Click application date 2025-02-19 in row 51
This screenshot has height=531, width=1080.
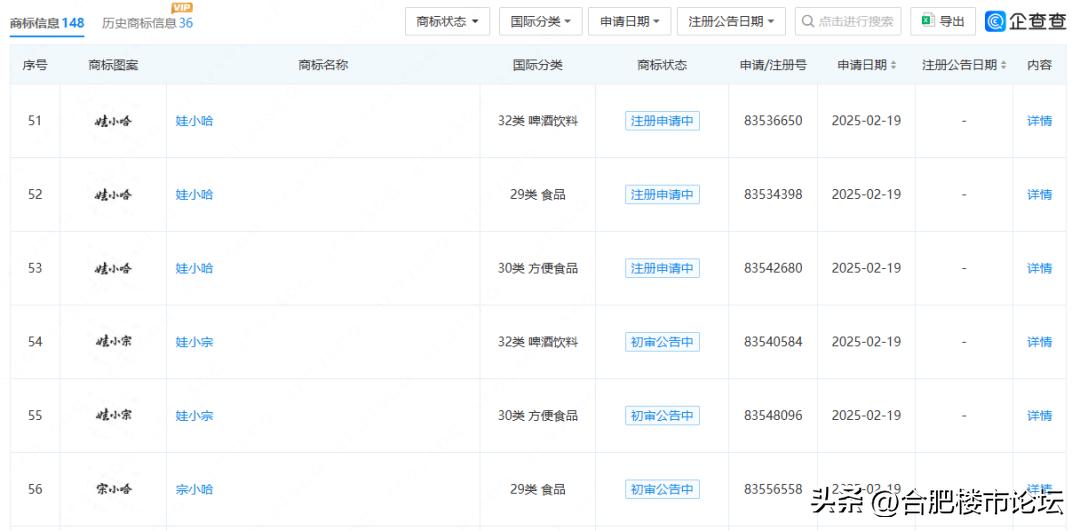point(866,121)
